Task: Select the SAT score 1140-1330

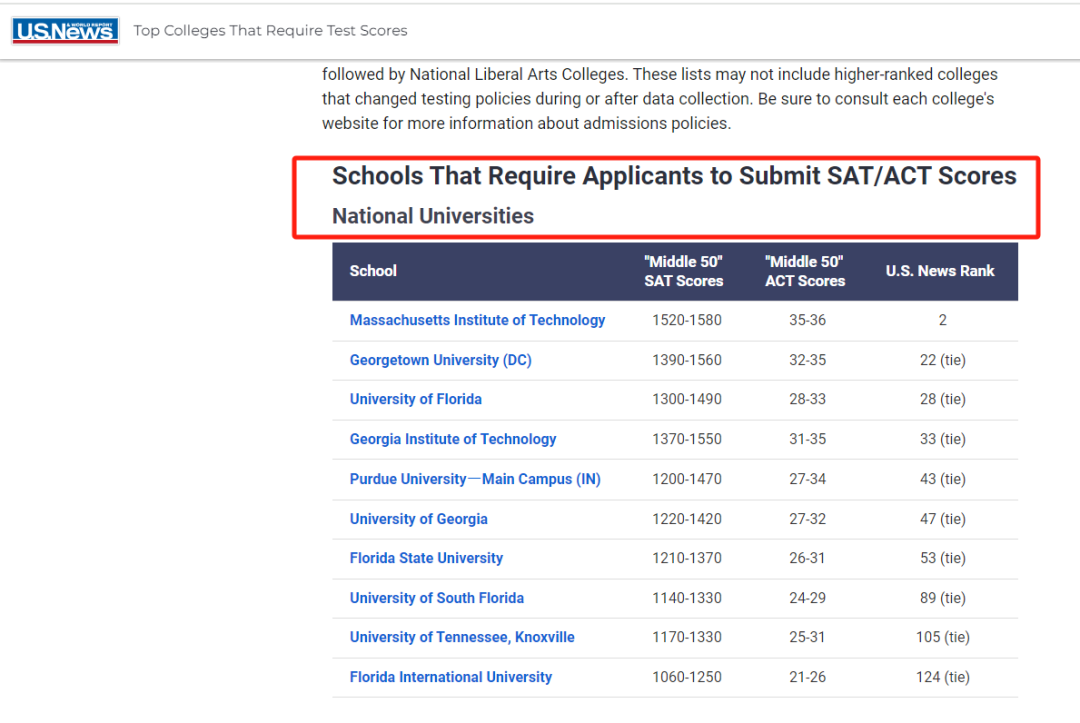Action: 687,598
